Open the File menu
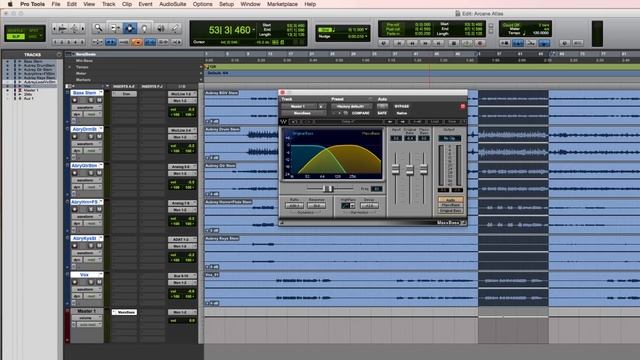640x360 pixels. [x=56, y=4]
